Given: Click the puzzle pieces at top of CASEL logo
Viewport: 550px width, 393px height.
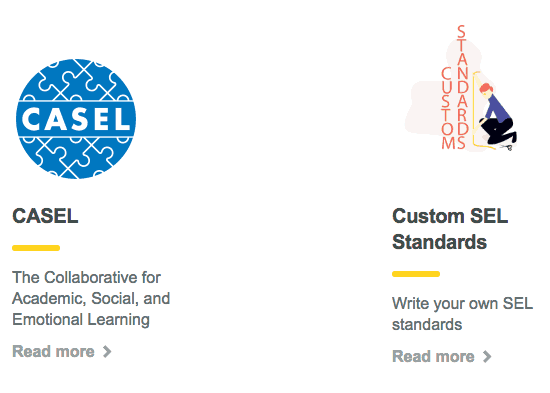Looking at the screenshot, I should (76, 80).
